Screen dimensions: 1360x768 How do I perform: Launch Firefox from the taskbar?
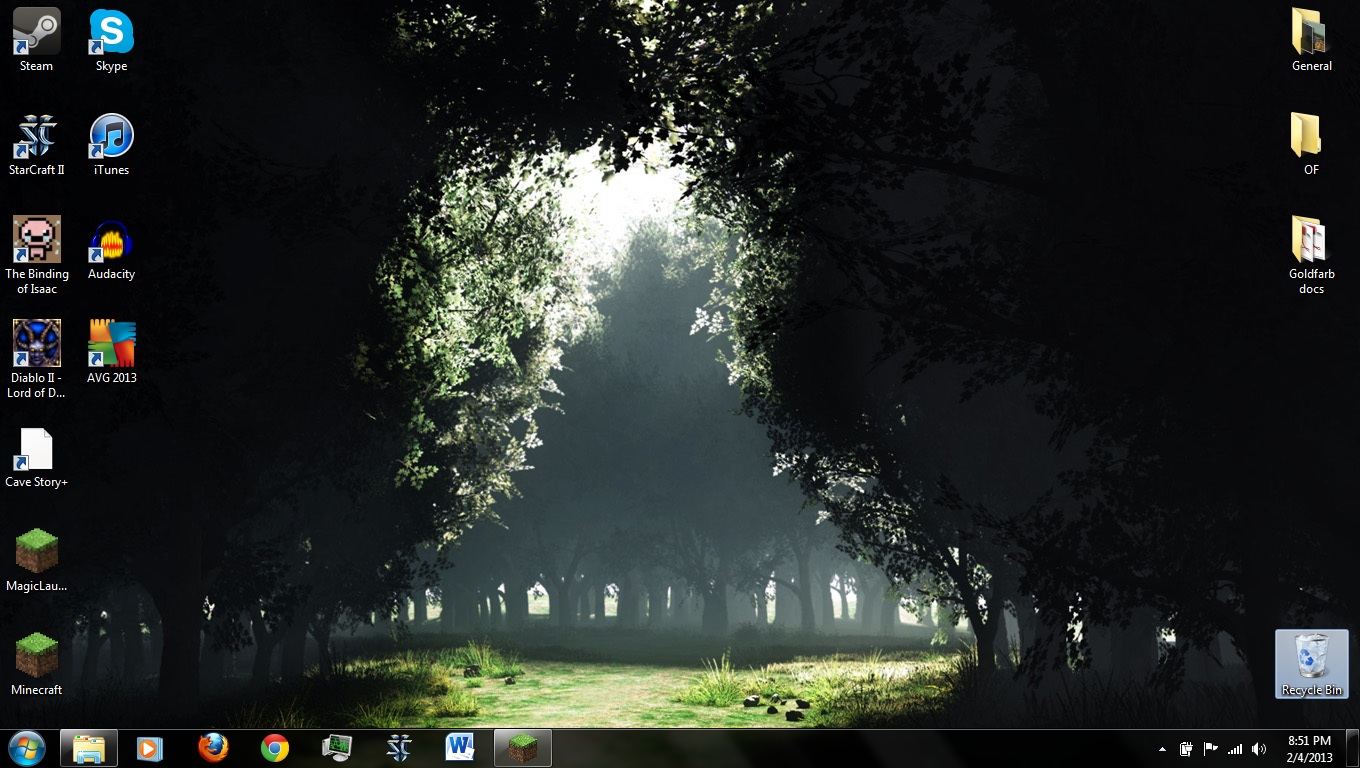click(x=213, y=748)
